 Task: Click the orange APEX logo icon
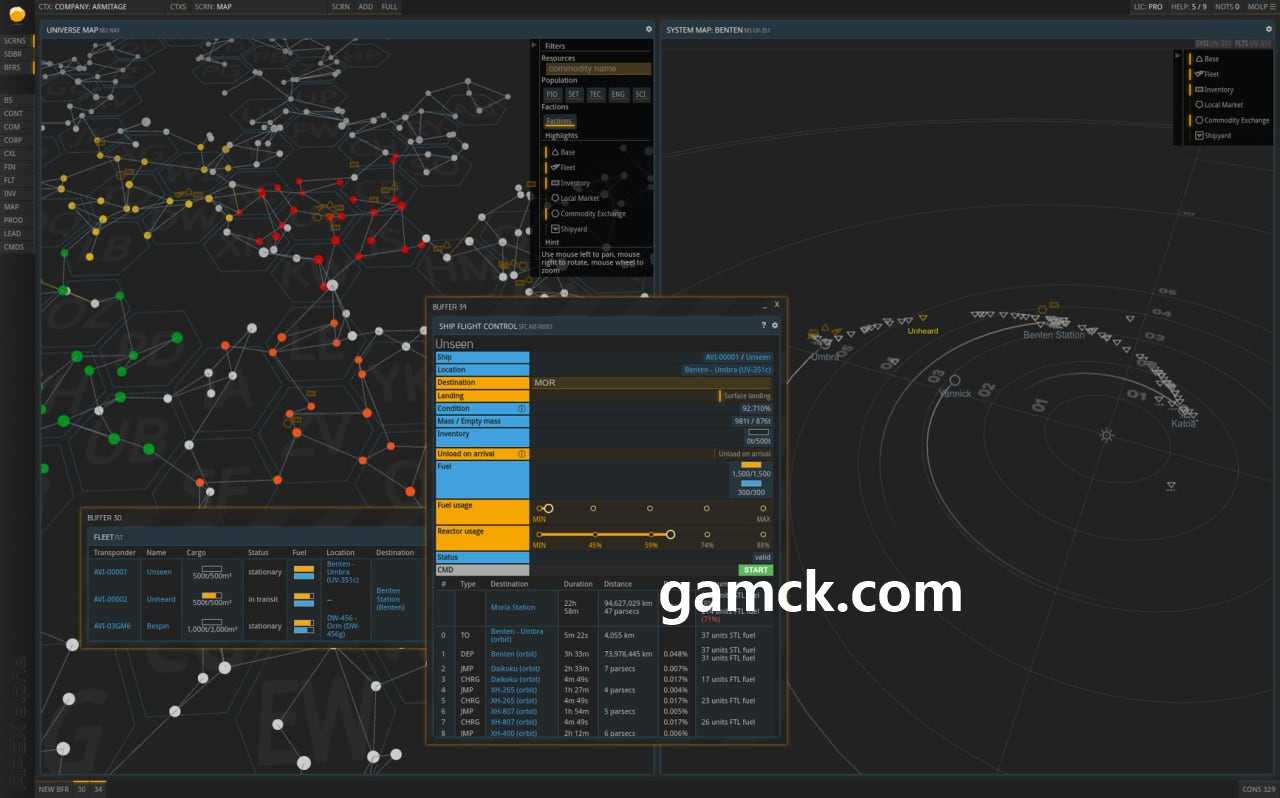[x=16, y=14]
